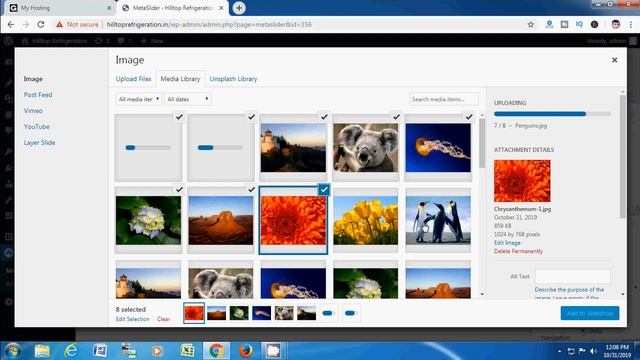Clear the current selection
Viewport: 640px width, 360px height.
point(164,319)
